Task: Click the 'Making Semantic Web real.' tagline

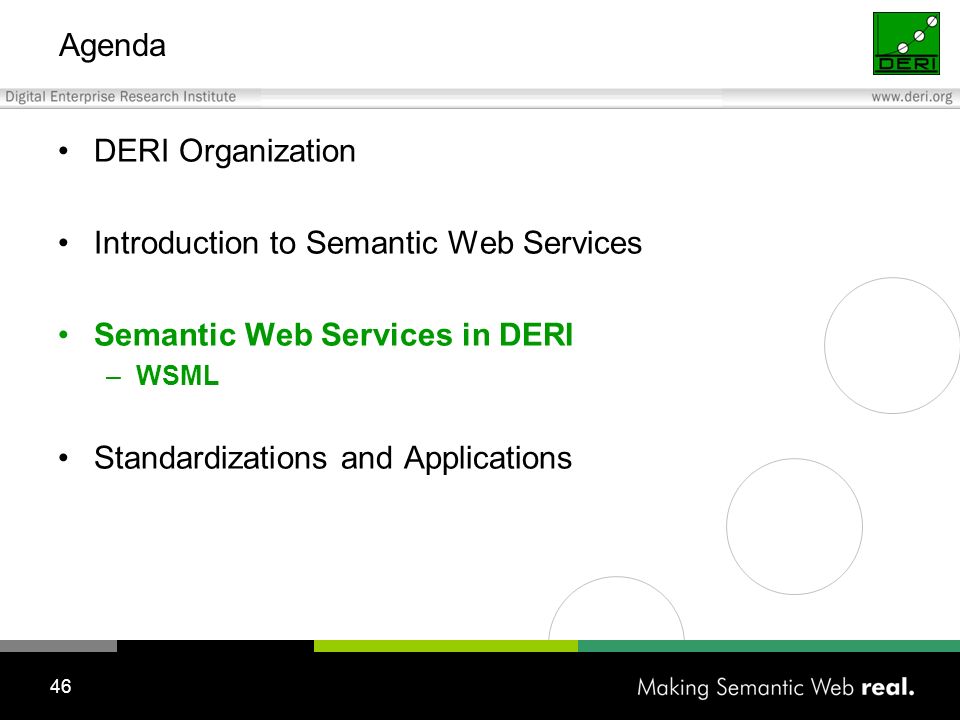Action: click(x=775, y=688)
